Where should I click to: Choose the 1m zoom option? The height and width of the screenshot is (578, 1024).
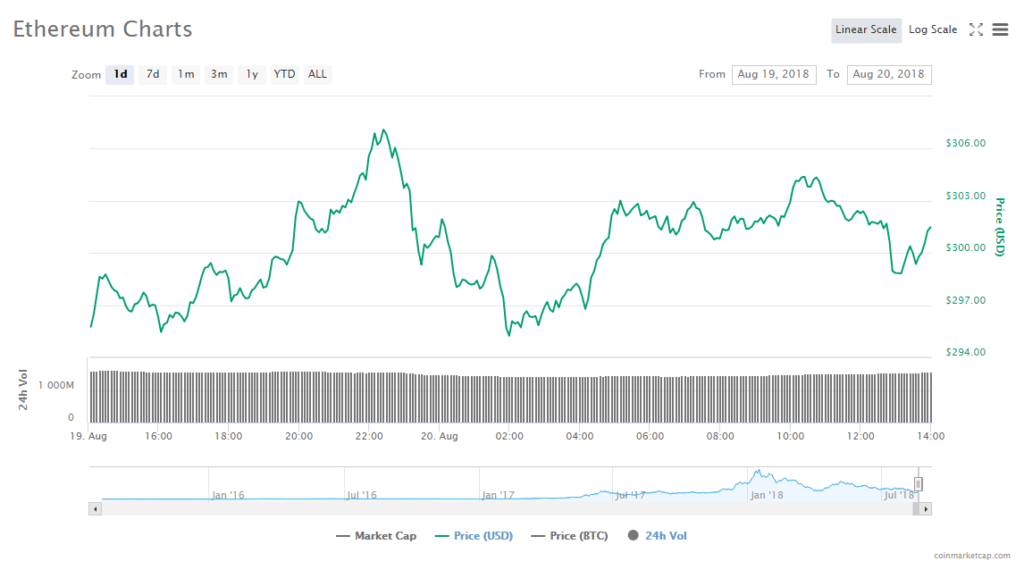coord(186,74)
